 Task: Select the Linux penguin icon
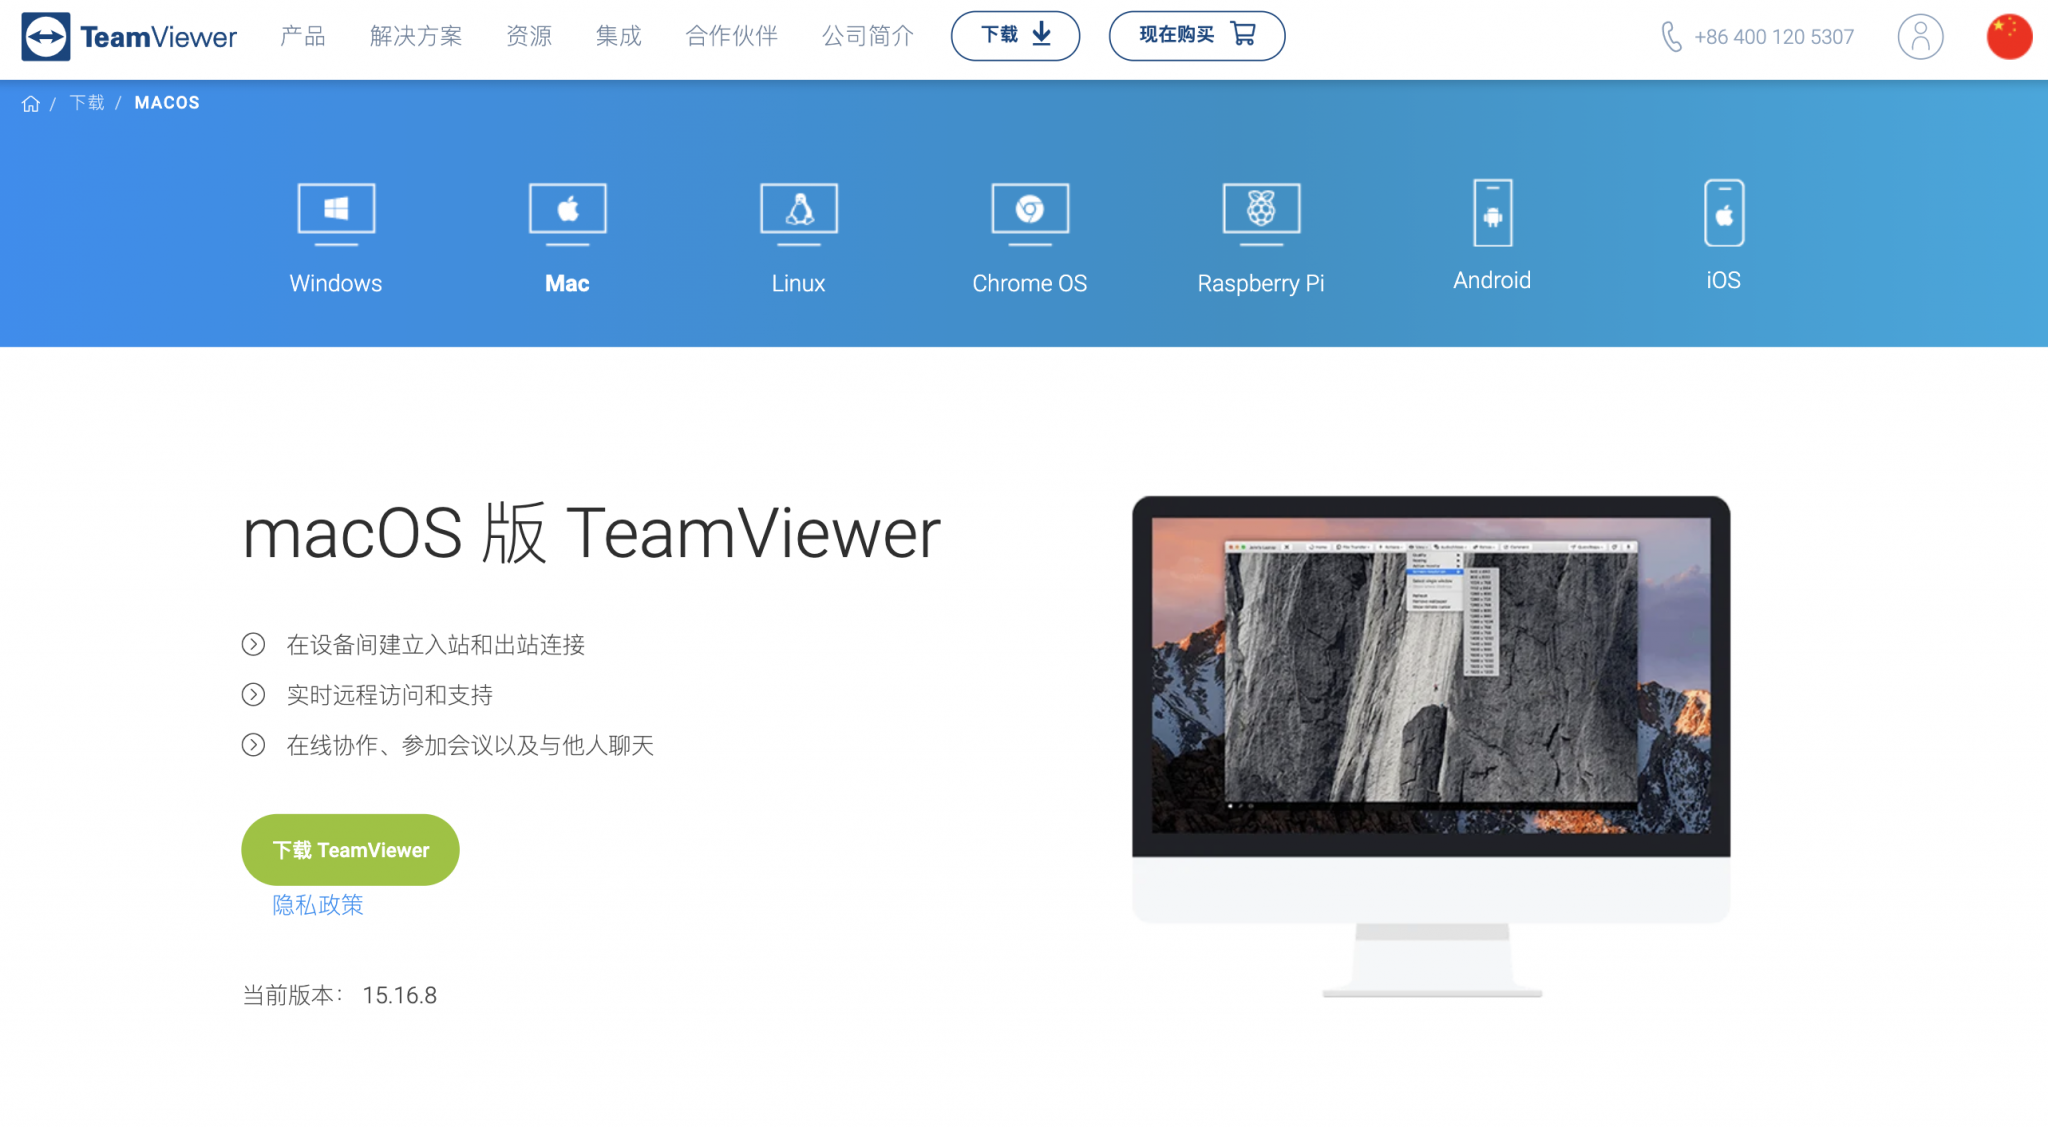pyautogui.click(x=799, y=214)
